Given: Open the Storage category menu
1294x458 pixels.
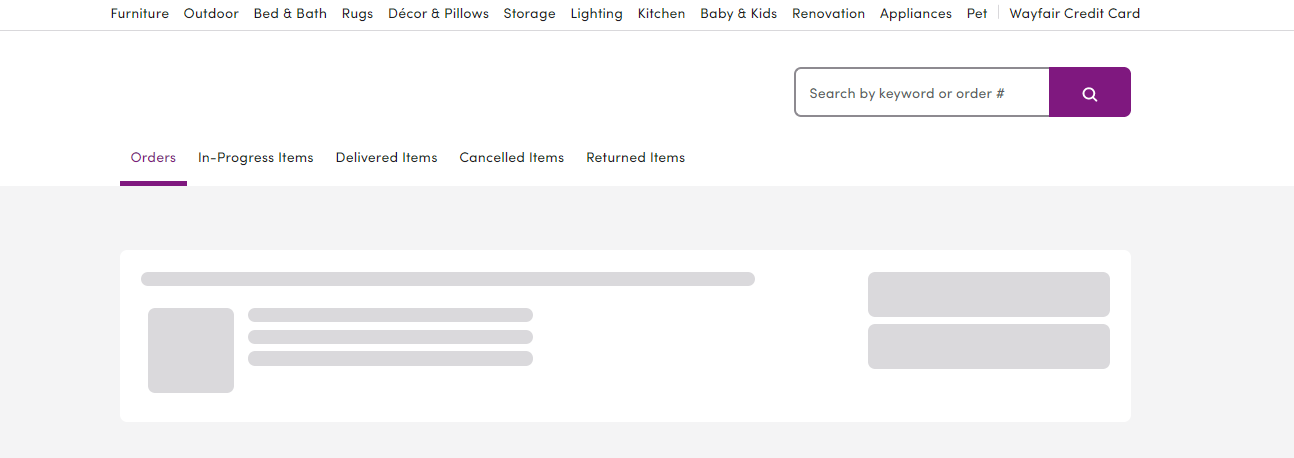Looking at the screenshot, I should [x=529, y=14].
